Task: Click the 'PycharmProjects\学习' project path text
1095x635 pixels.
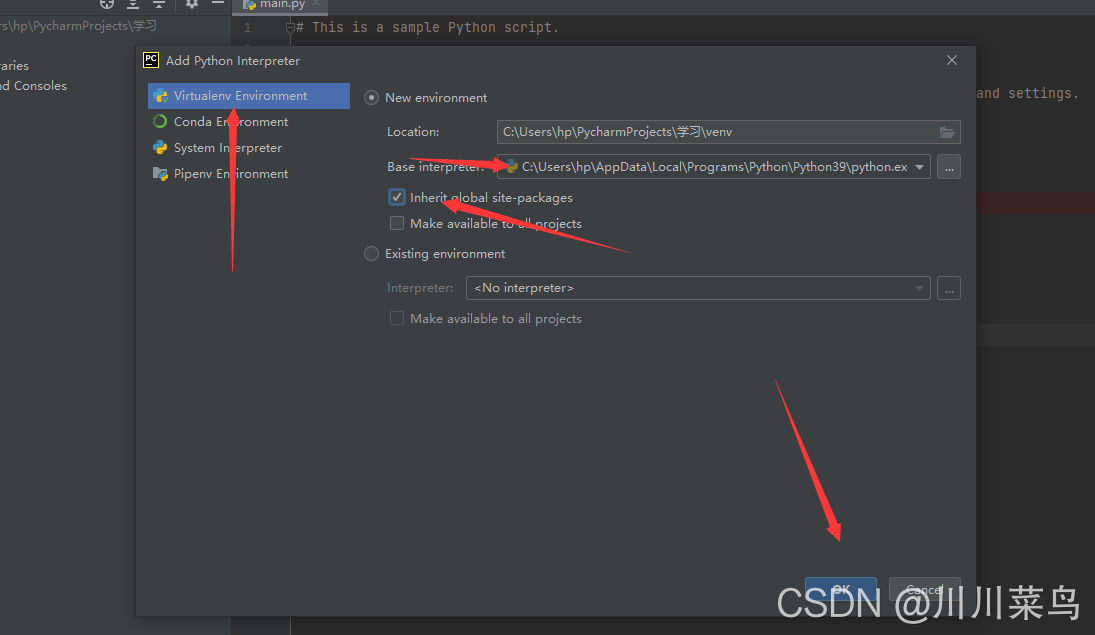Action: coord(94,26)
